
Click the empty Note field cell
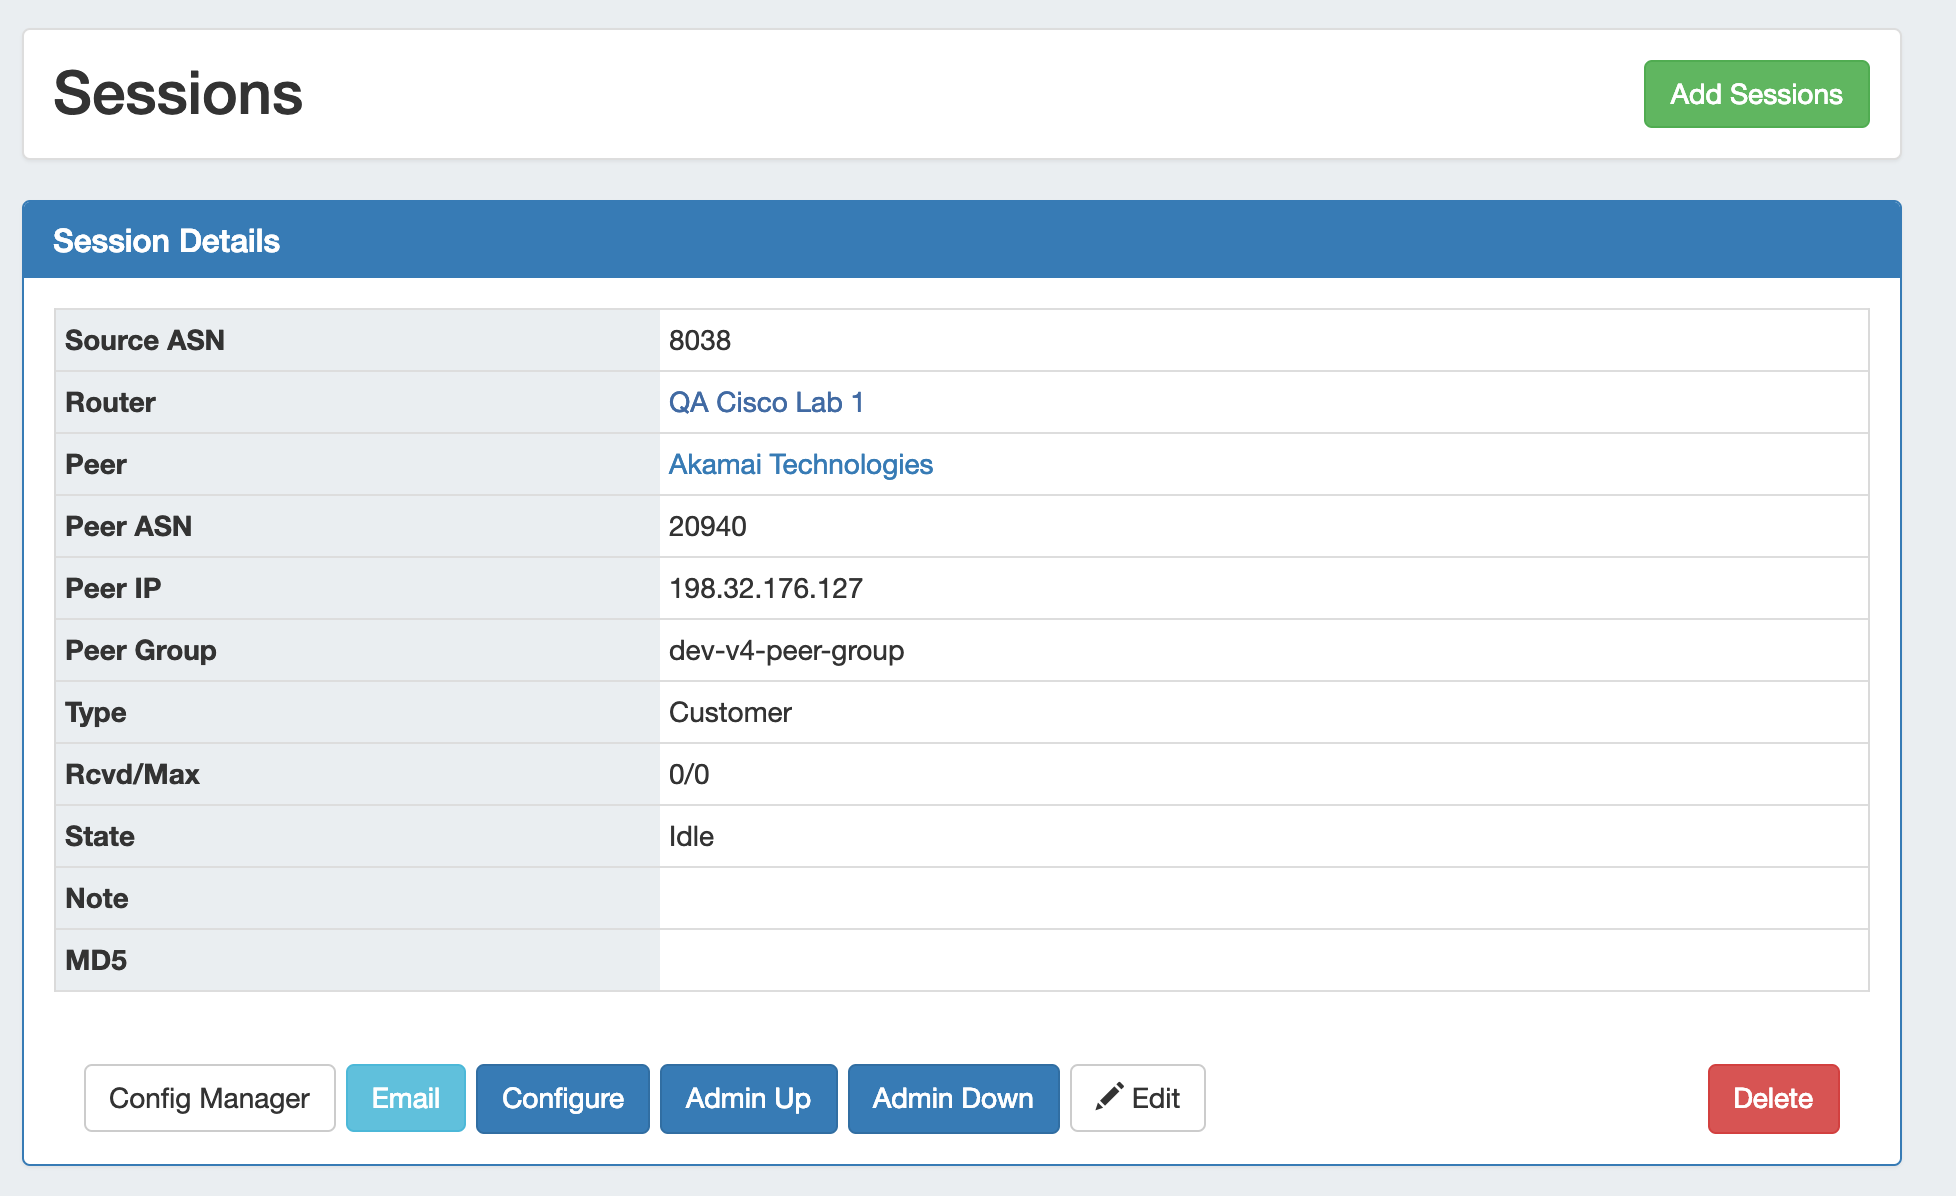(1262, 898)
